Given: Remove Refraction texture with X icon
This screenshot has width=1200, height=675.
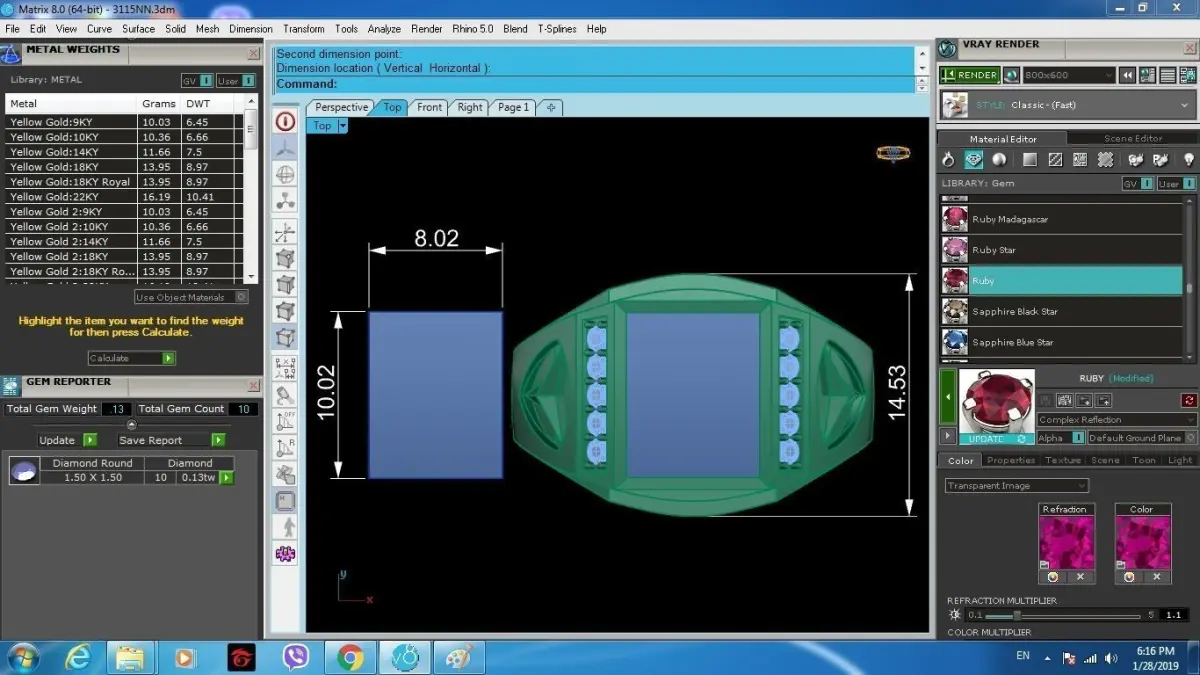Looking at the screenshot, I should (1080, 577).
